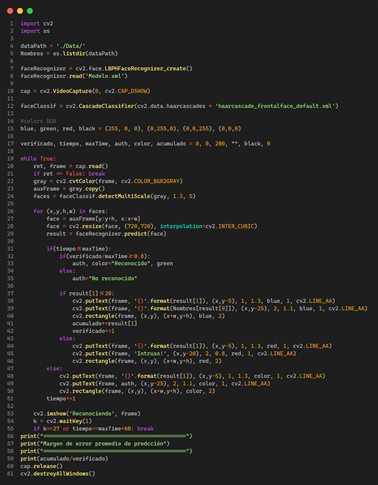Click the LBPHFaceRecognizer_create() line
The width and height of the screenshot is (378, 485).
[x=106, y=68]
